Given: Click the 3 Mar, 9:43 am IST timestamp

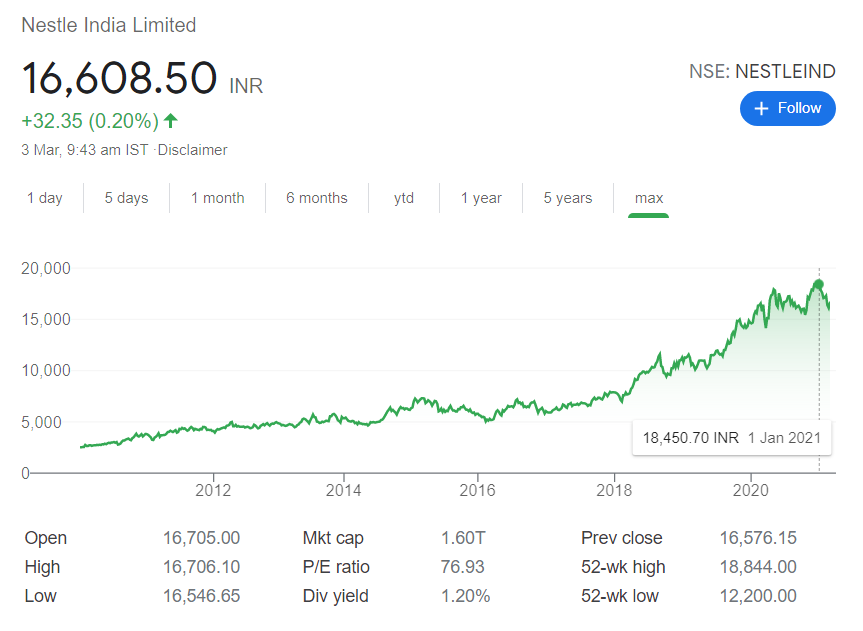Looking at the screenshot, I should pyautogui.click(x=85, y=150).
